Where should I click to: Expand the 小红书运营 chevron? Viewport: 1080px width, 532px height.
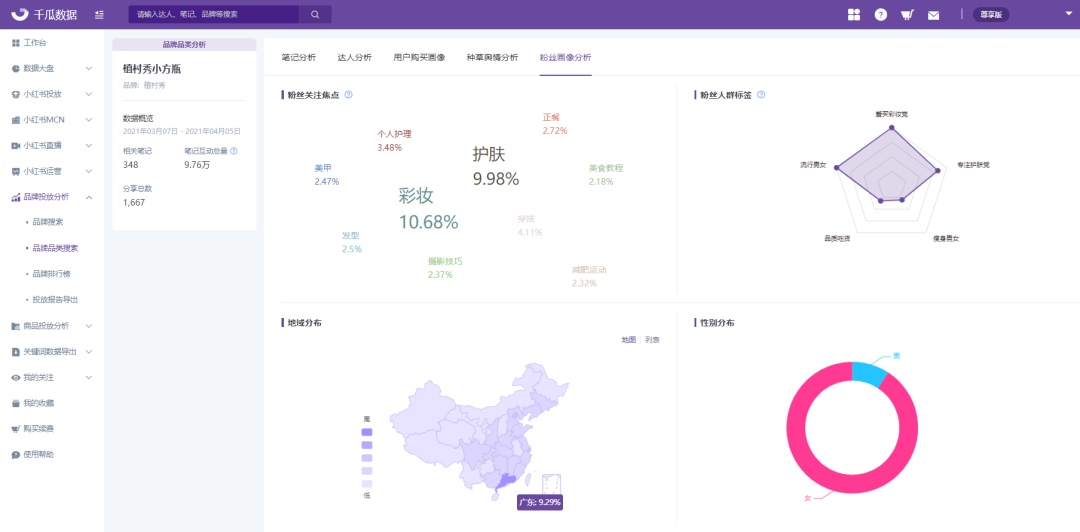point(89,172)
